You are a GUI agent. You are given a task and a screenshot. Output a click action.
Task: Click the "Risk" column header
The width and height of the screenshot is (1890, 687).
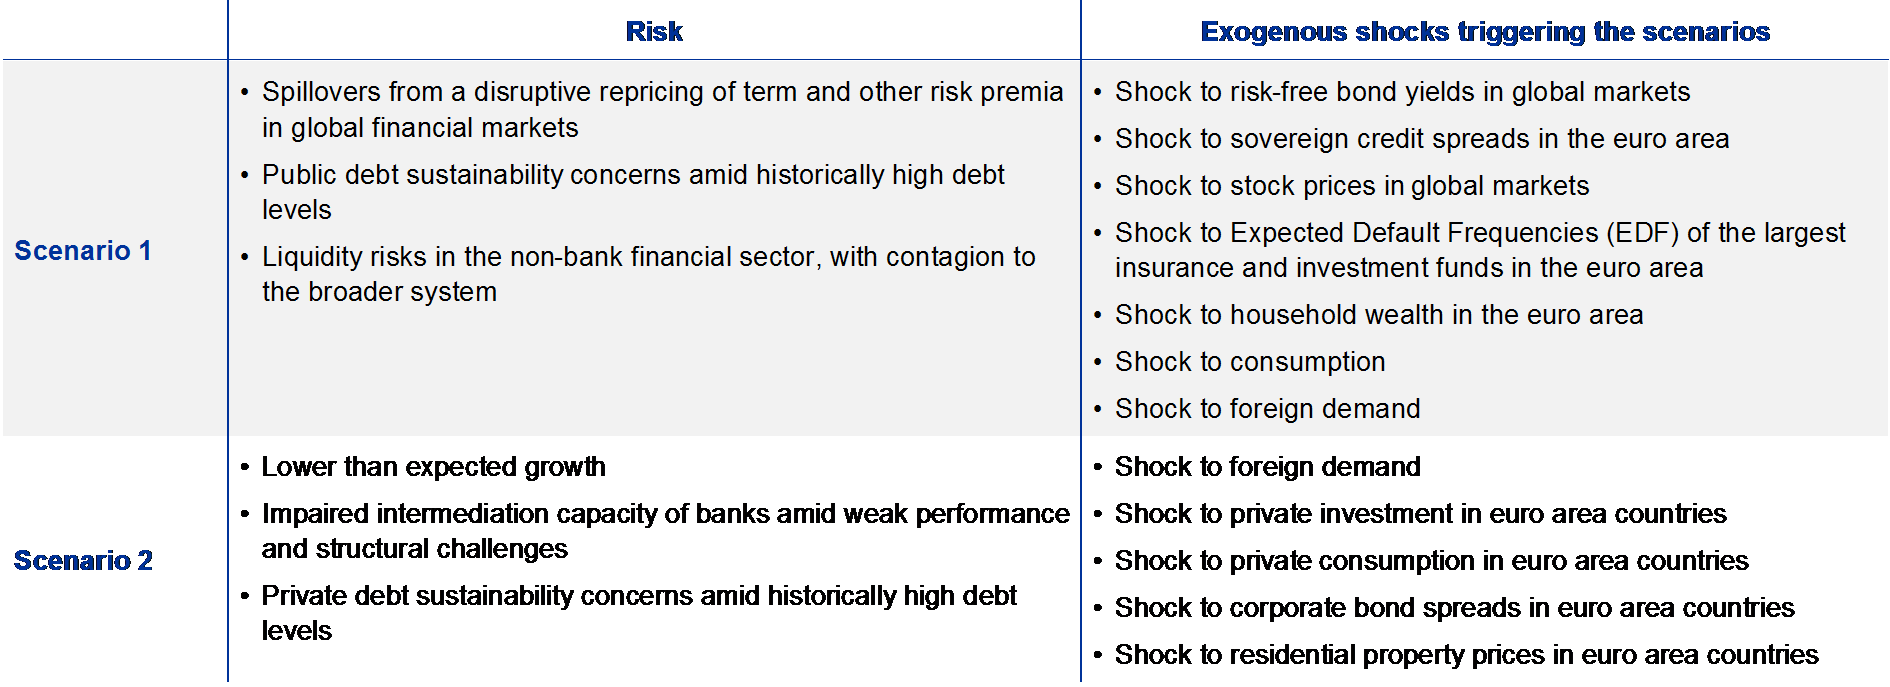tap(654, 32)
